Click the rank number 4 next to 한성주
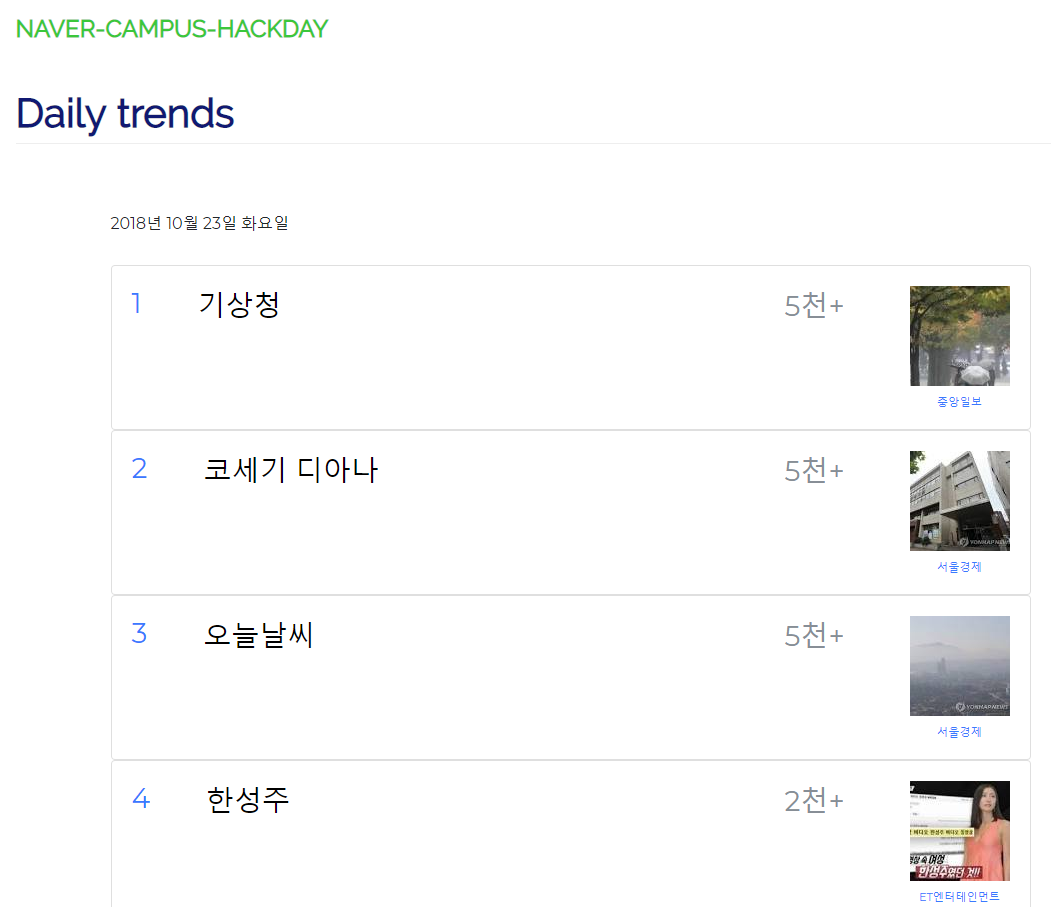The height and width of the screenshot is (907, 1051). [x=140, y=798]
